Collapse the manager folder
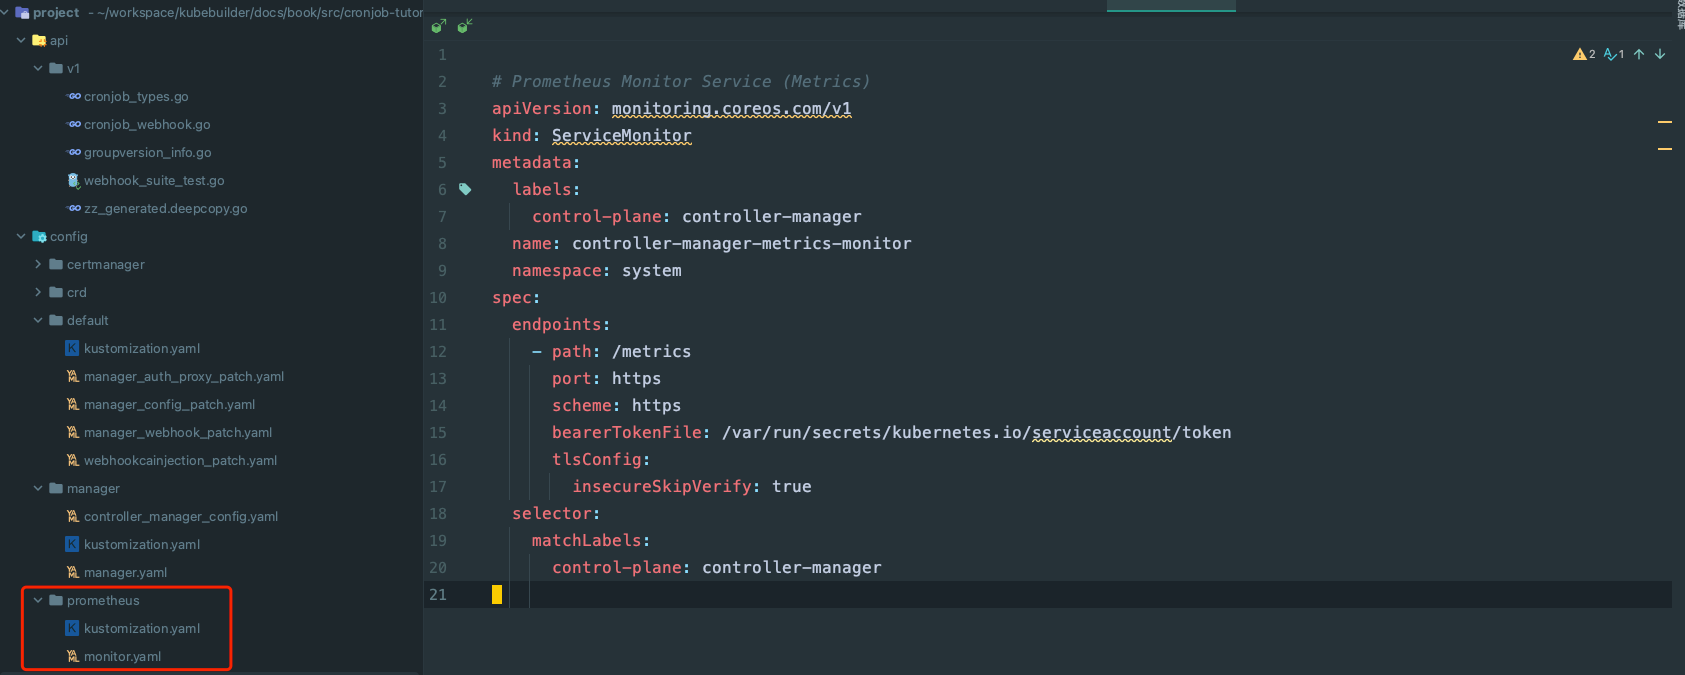Viewport: 1685px width, 675px height. (39, 489)
